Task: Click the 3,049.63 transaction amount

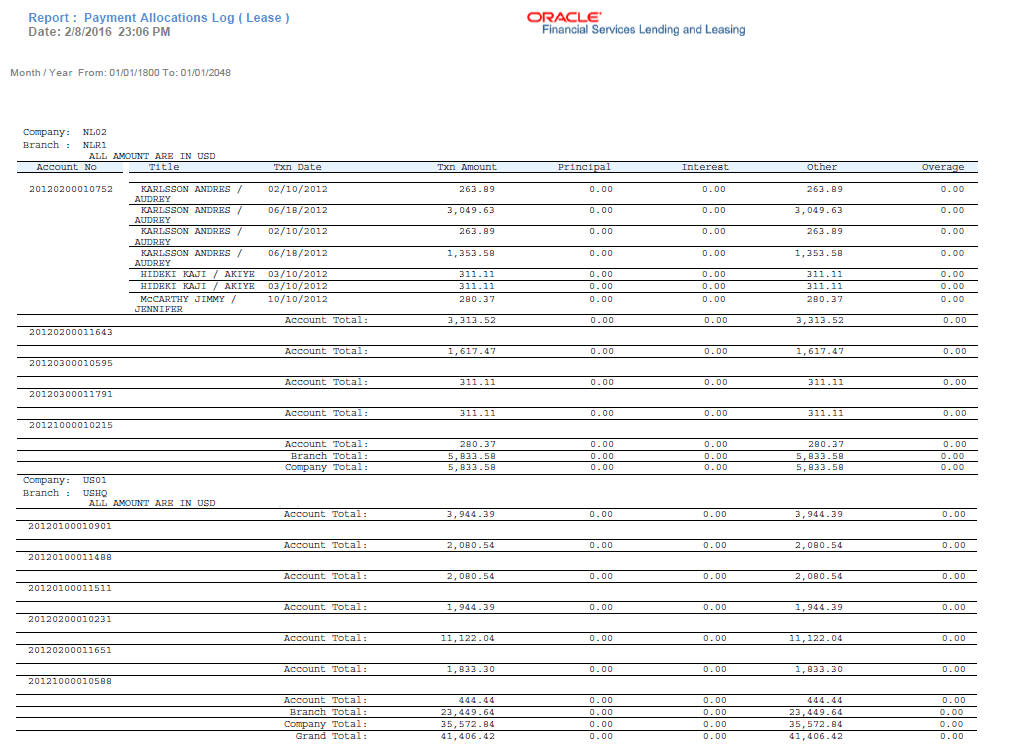Action: pyautogui.click(x=471, y=210)
